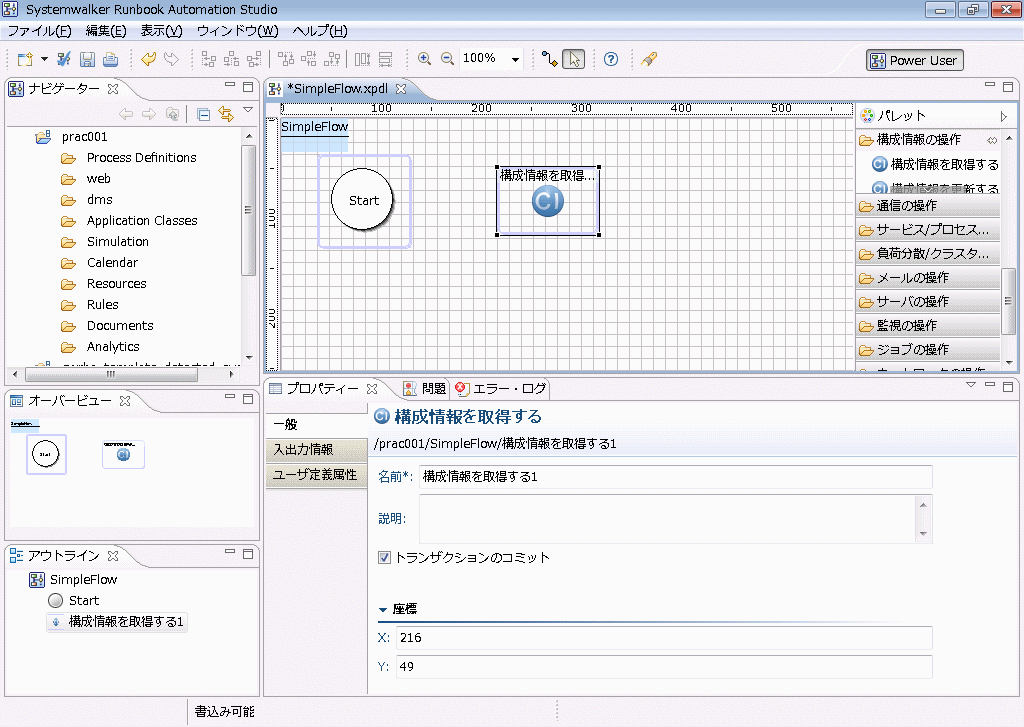1024x727 pixels.
Task: Open the 表示(V) menu
Action: pos(161,31)
